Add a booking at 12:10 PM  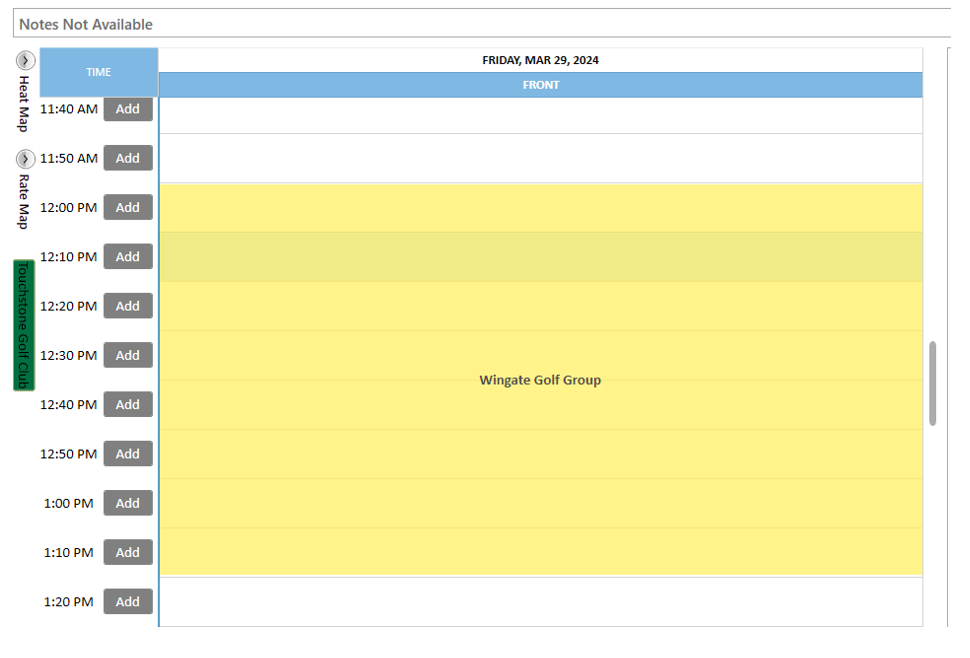(128, 257)
